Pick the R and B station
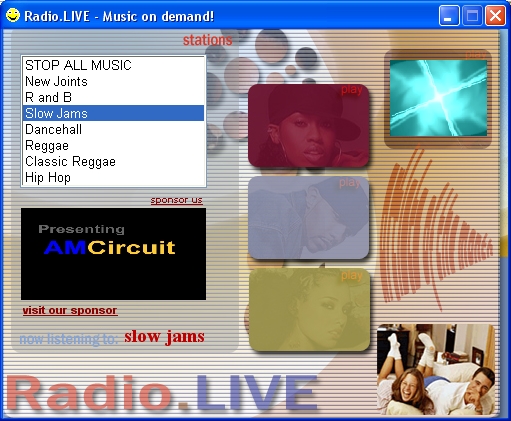This screenshot has height=421, width=511. (113, 97)
